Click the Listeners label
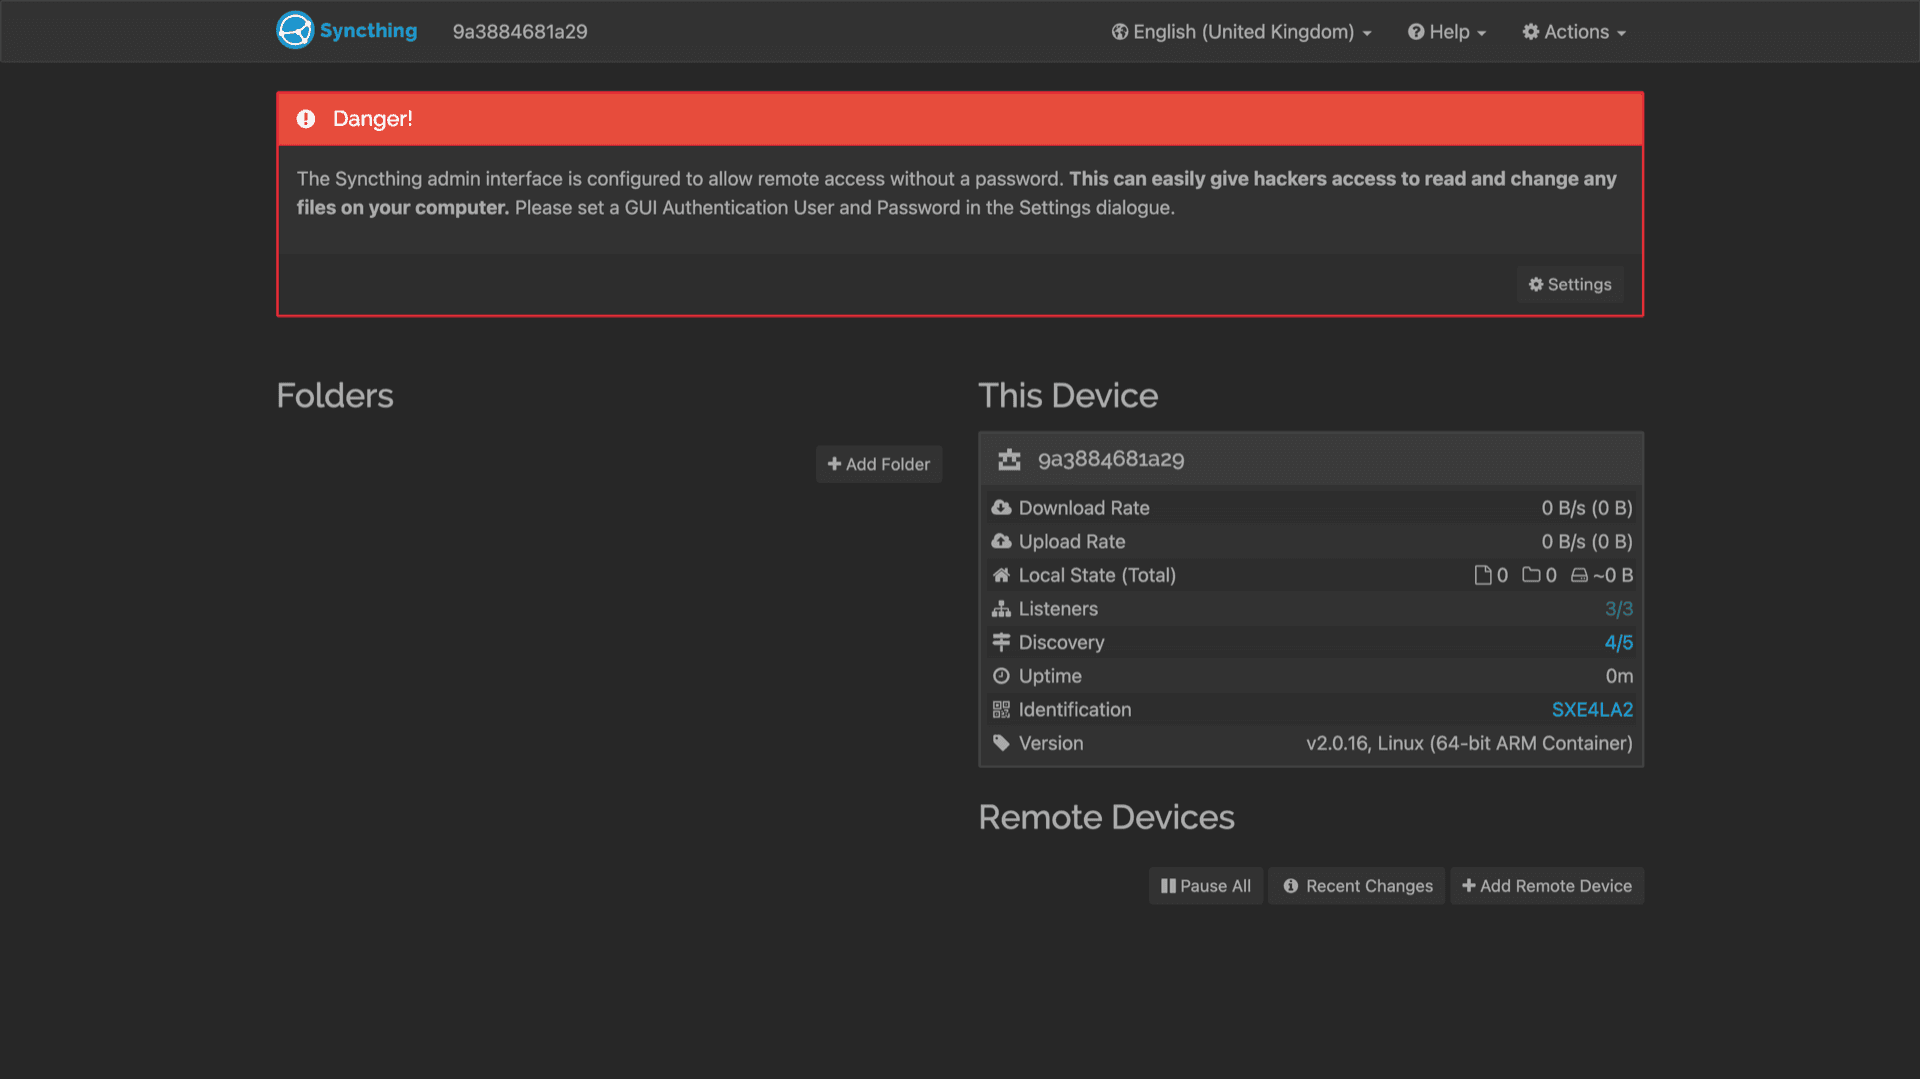The height and width of the screenshot is (1079, 1920). point(1058,609)
